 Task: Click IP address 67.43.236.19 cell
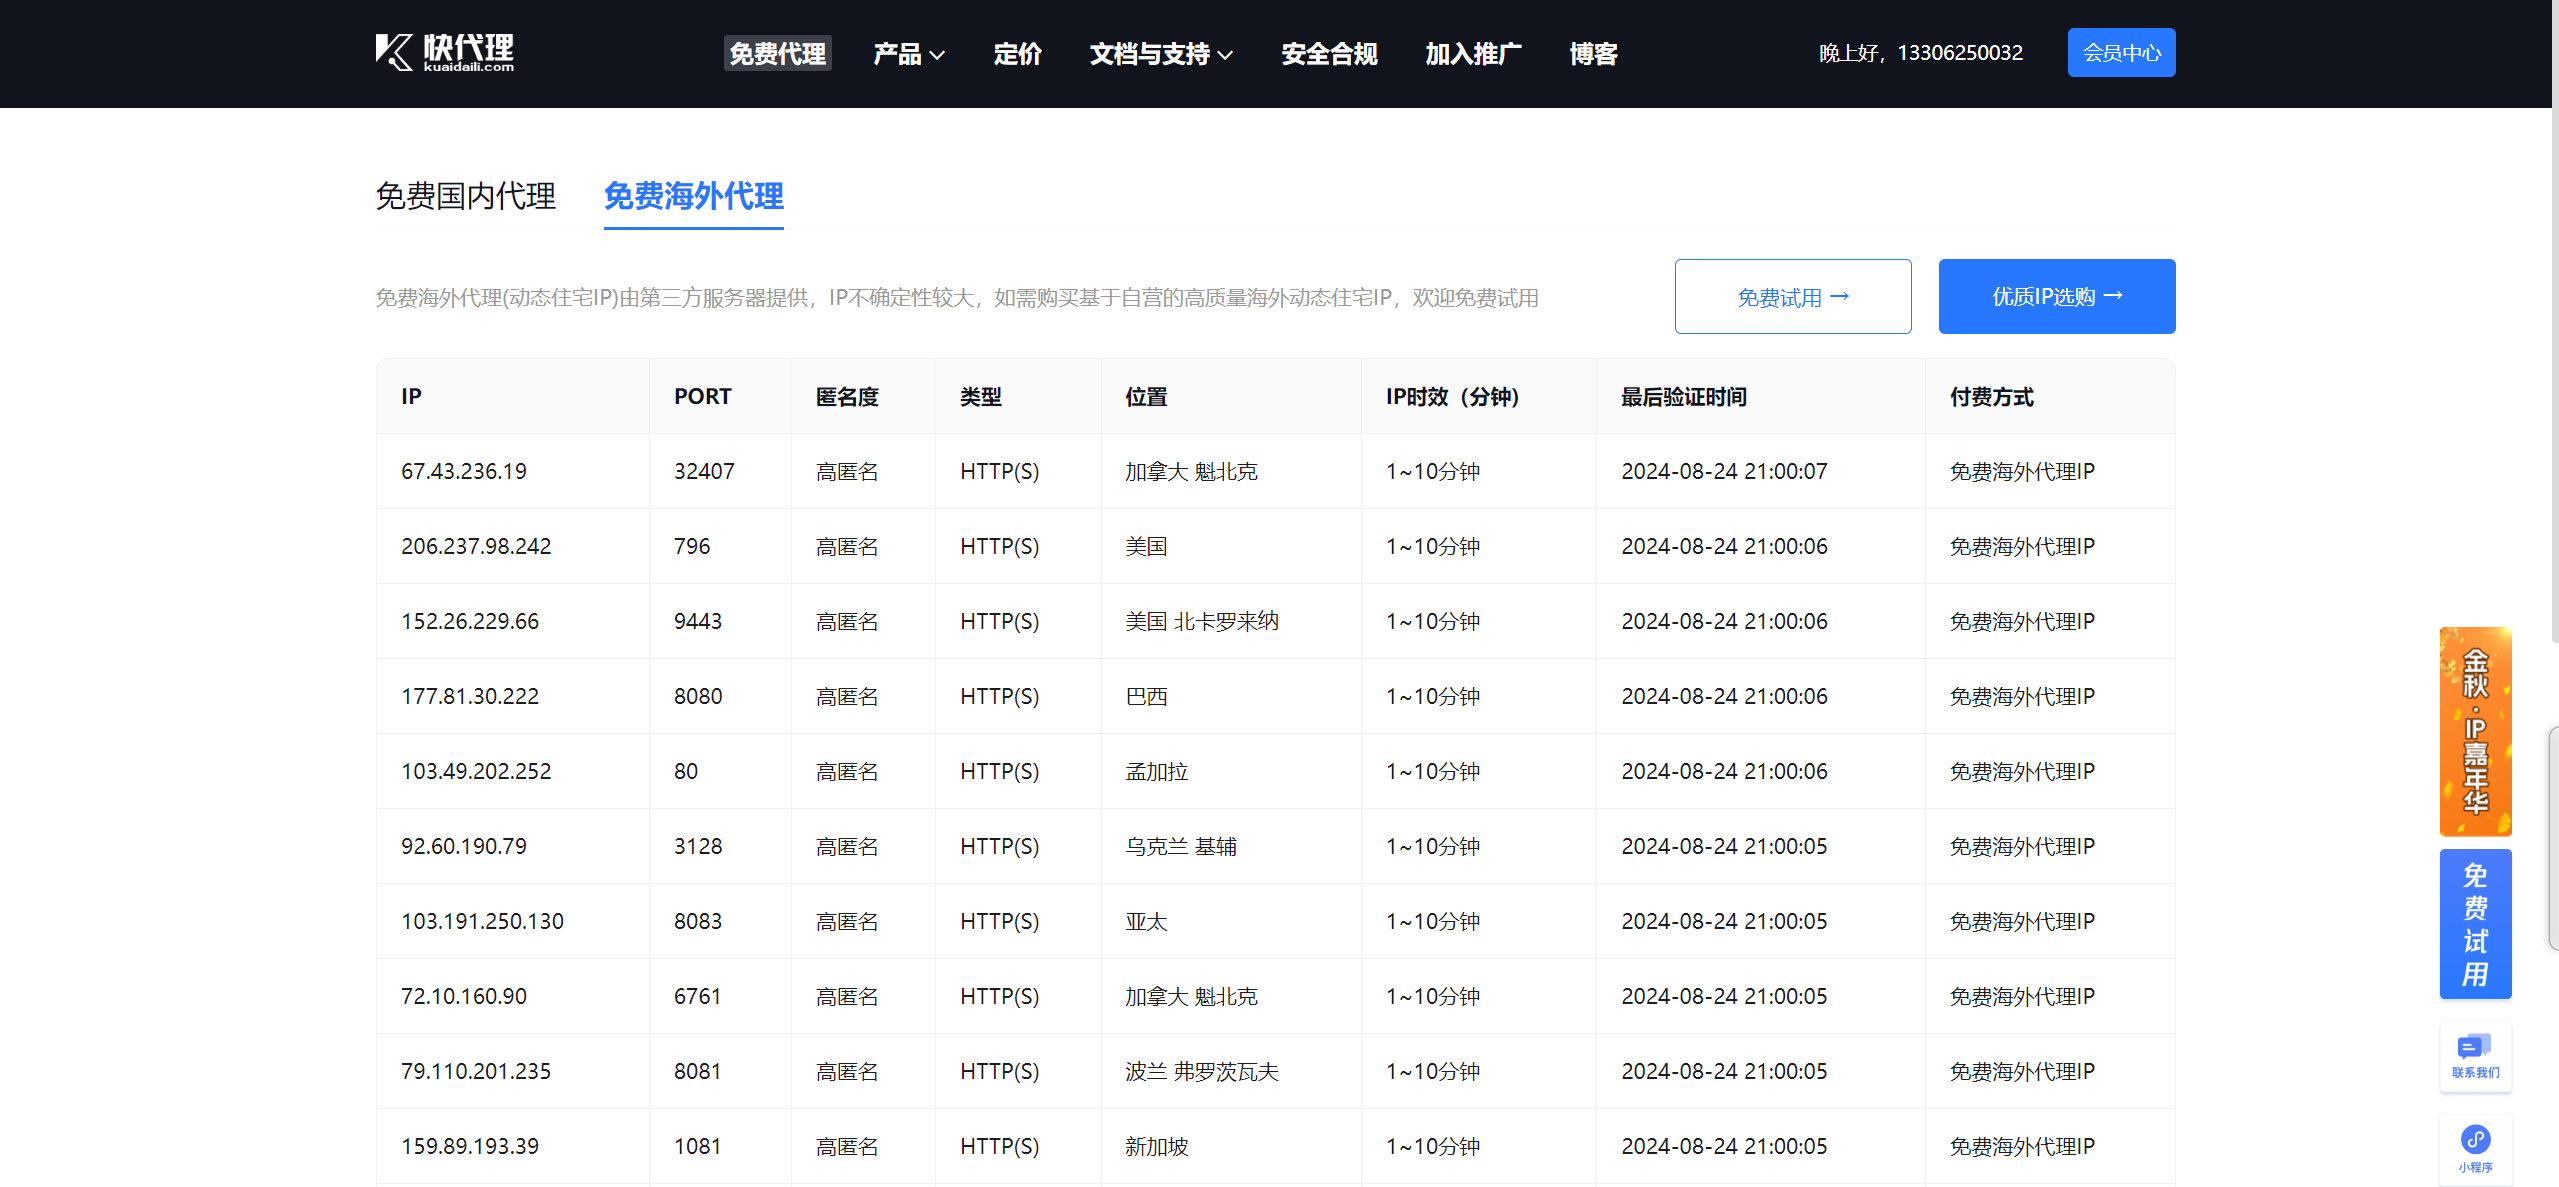pos(464,471)
